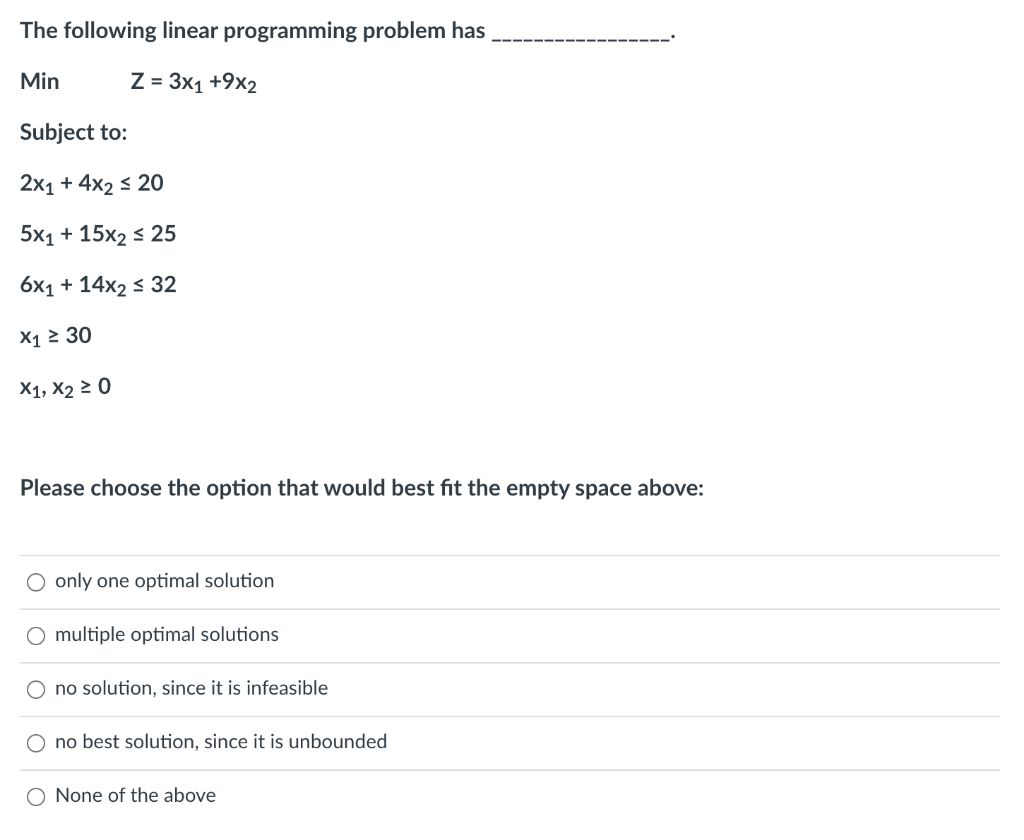
Task: Click the 'multiple optimal solutions' answer text
Action: [167, 634]
